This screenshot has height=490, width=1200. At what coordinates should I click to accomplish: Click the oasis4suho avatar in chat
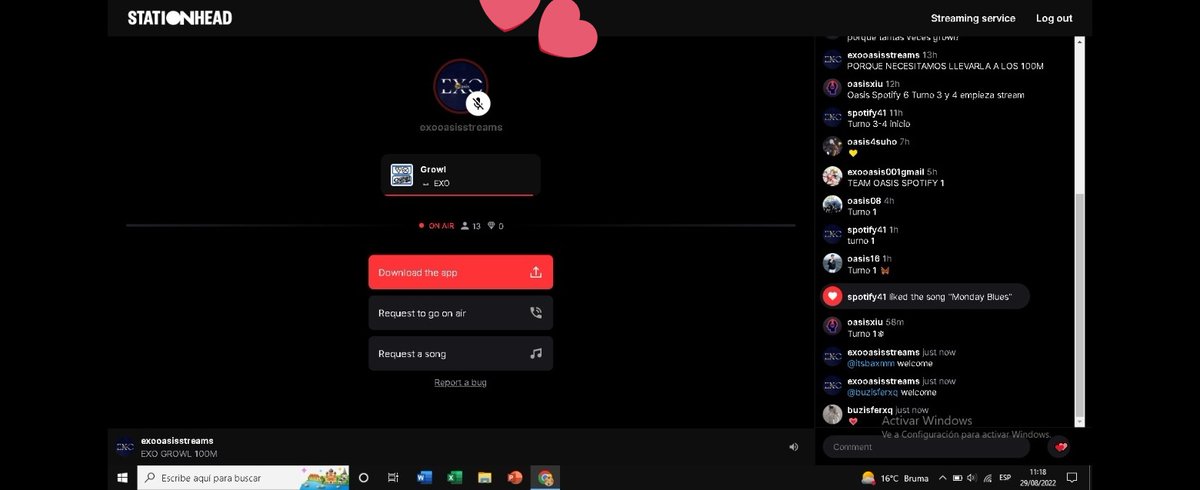point(832,147)
